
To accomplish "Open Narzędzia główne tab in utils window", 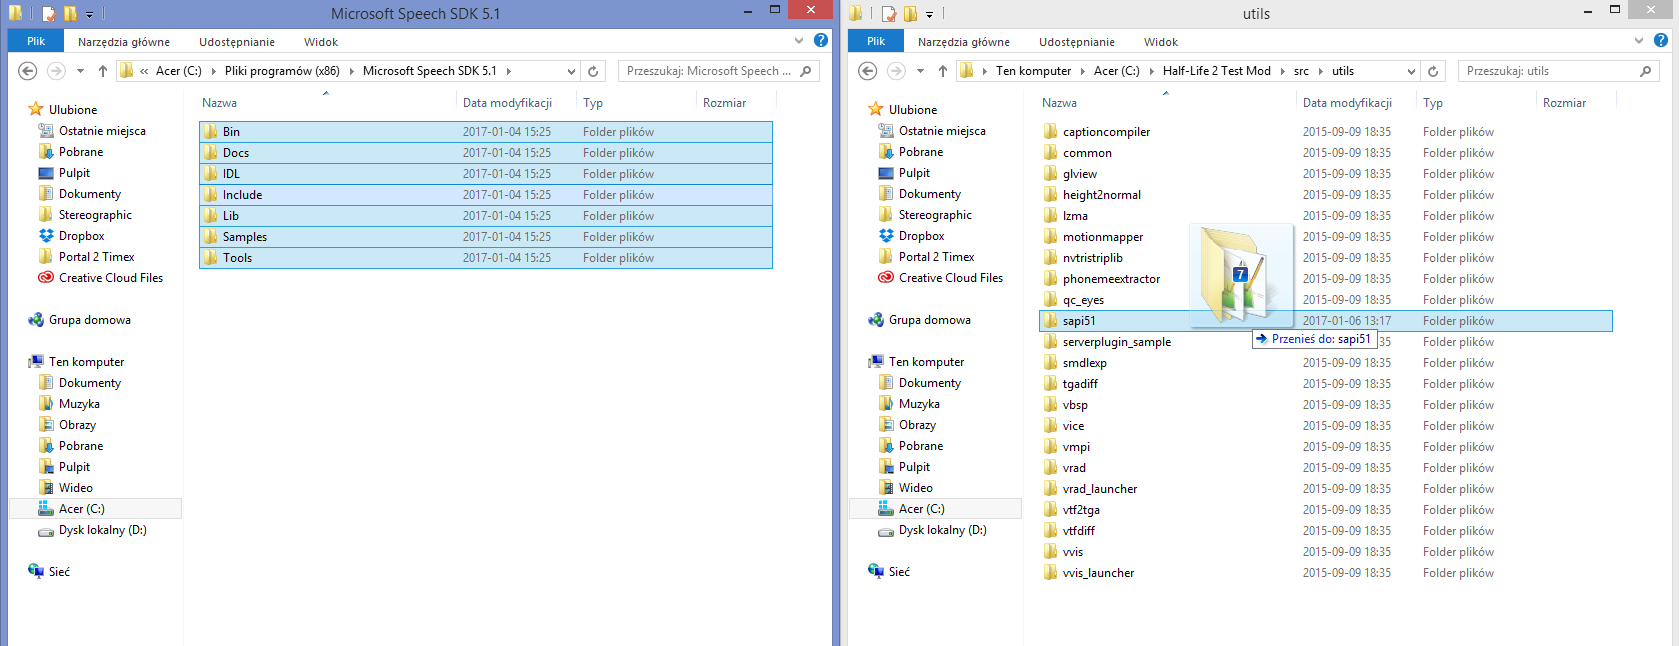I will click(964, 42).
